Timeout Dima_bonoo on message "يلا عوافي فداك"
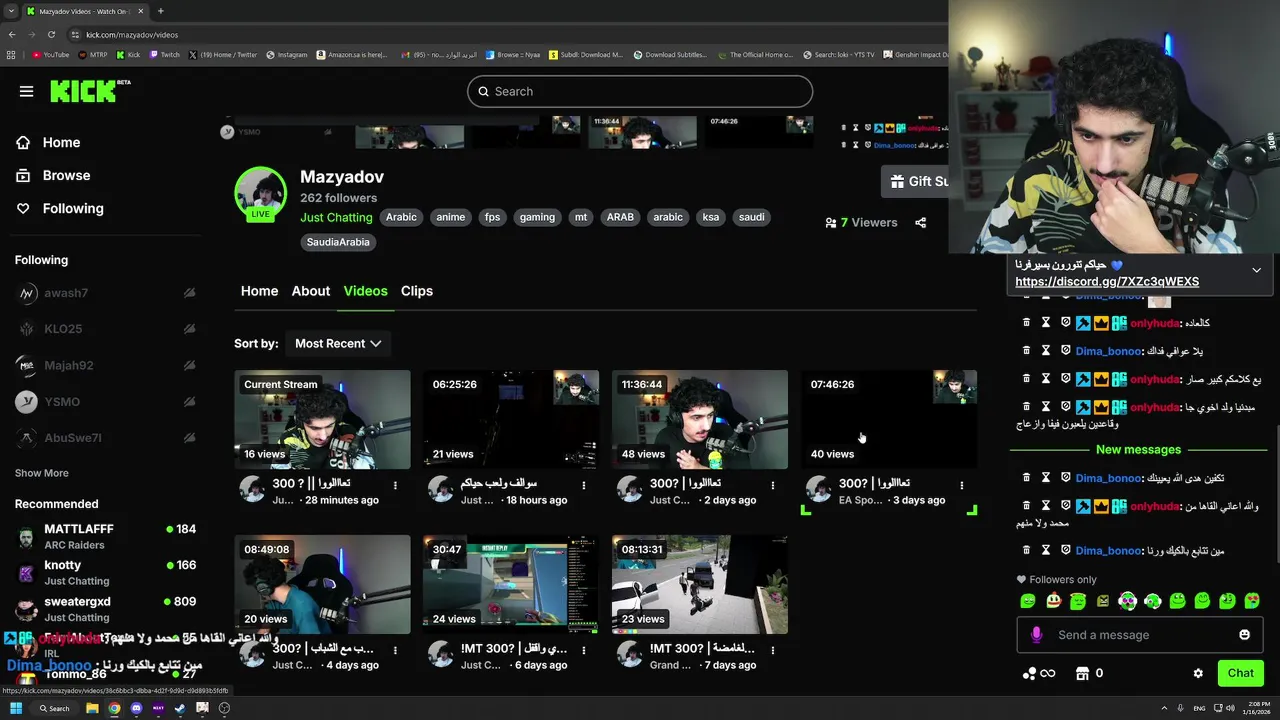 [1046, 351]
